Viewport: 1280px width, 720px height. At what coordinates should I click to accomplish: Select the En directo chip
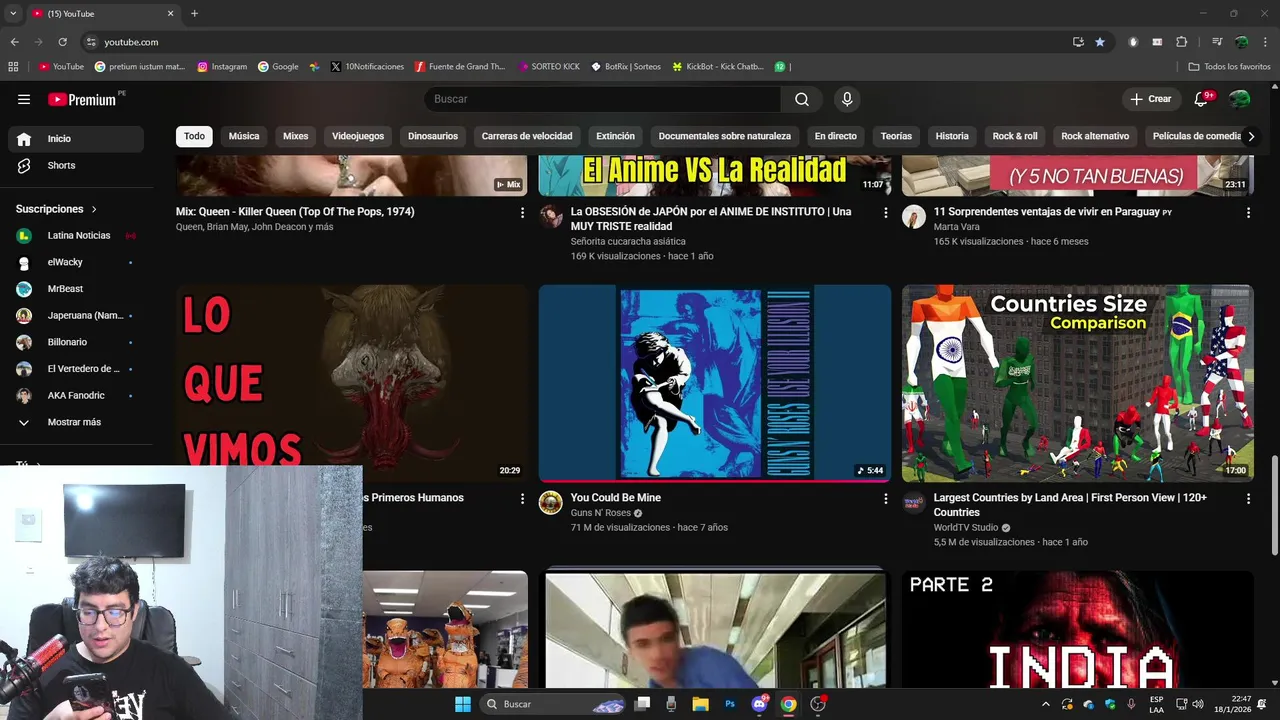836,136
